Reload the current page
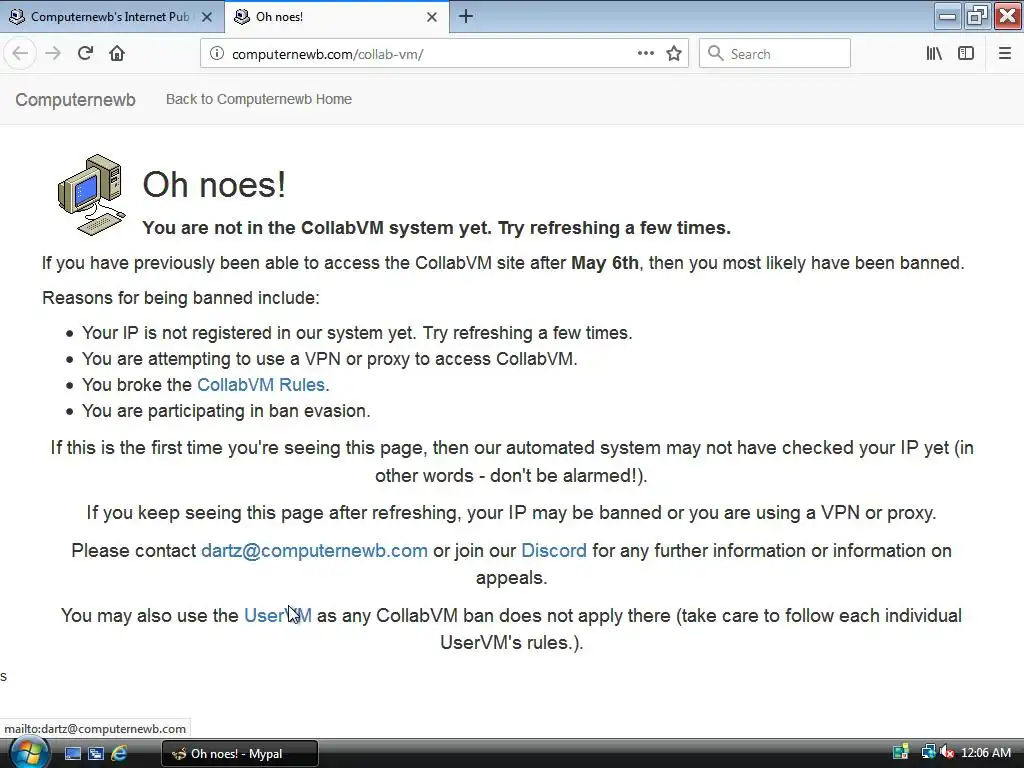This screenshot has height=768, width=1024. click(x=85, y=54)
